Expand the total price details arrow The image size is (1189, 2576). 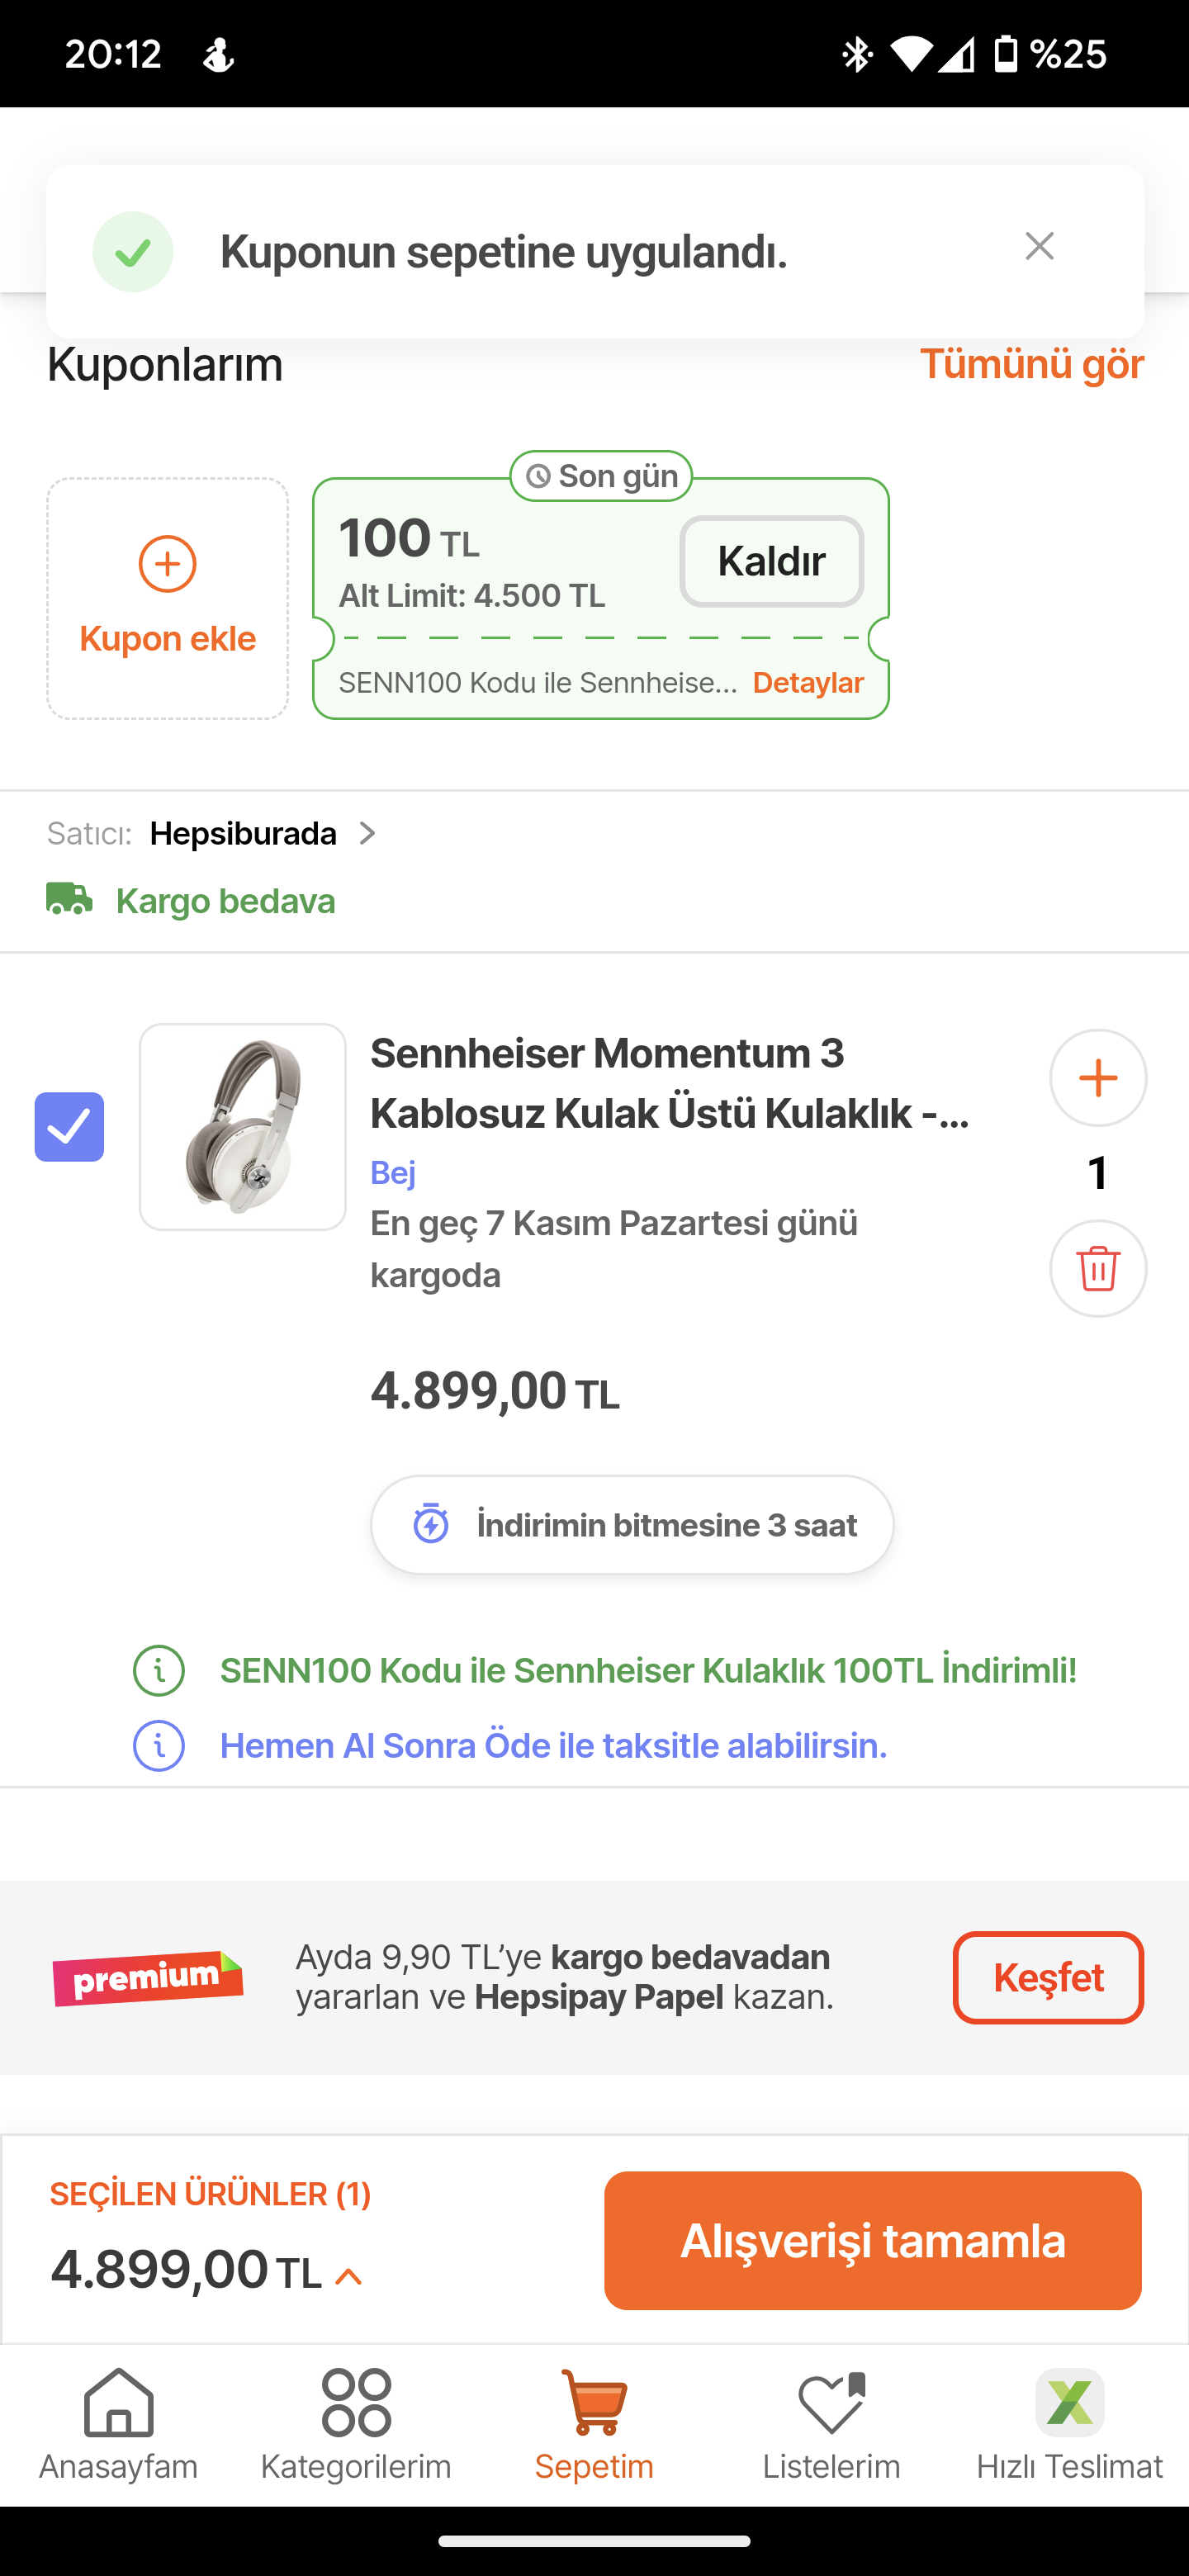348,2277
